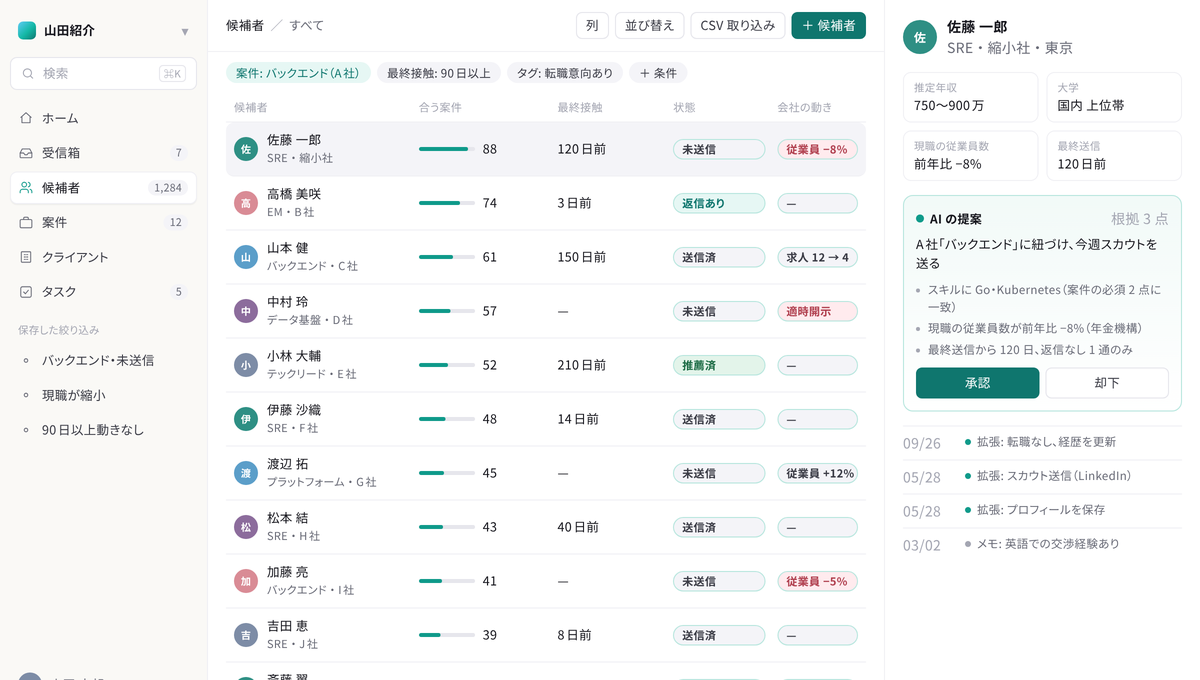This screenshot has height=680, width=1200.
Task: Click the 求人 12 → 4 company badge
Action: click(x=817, y=257)
